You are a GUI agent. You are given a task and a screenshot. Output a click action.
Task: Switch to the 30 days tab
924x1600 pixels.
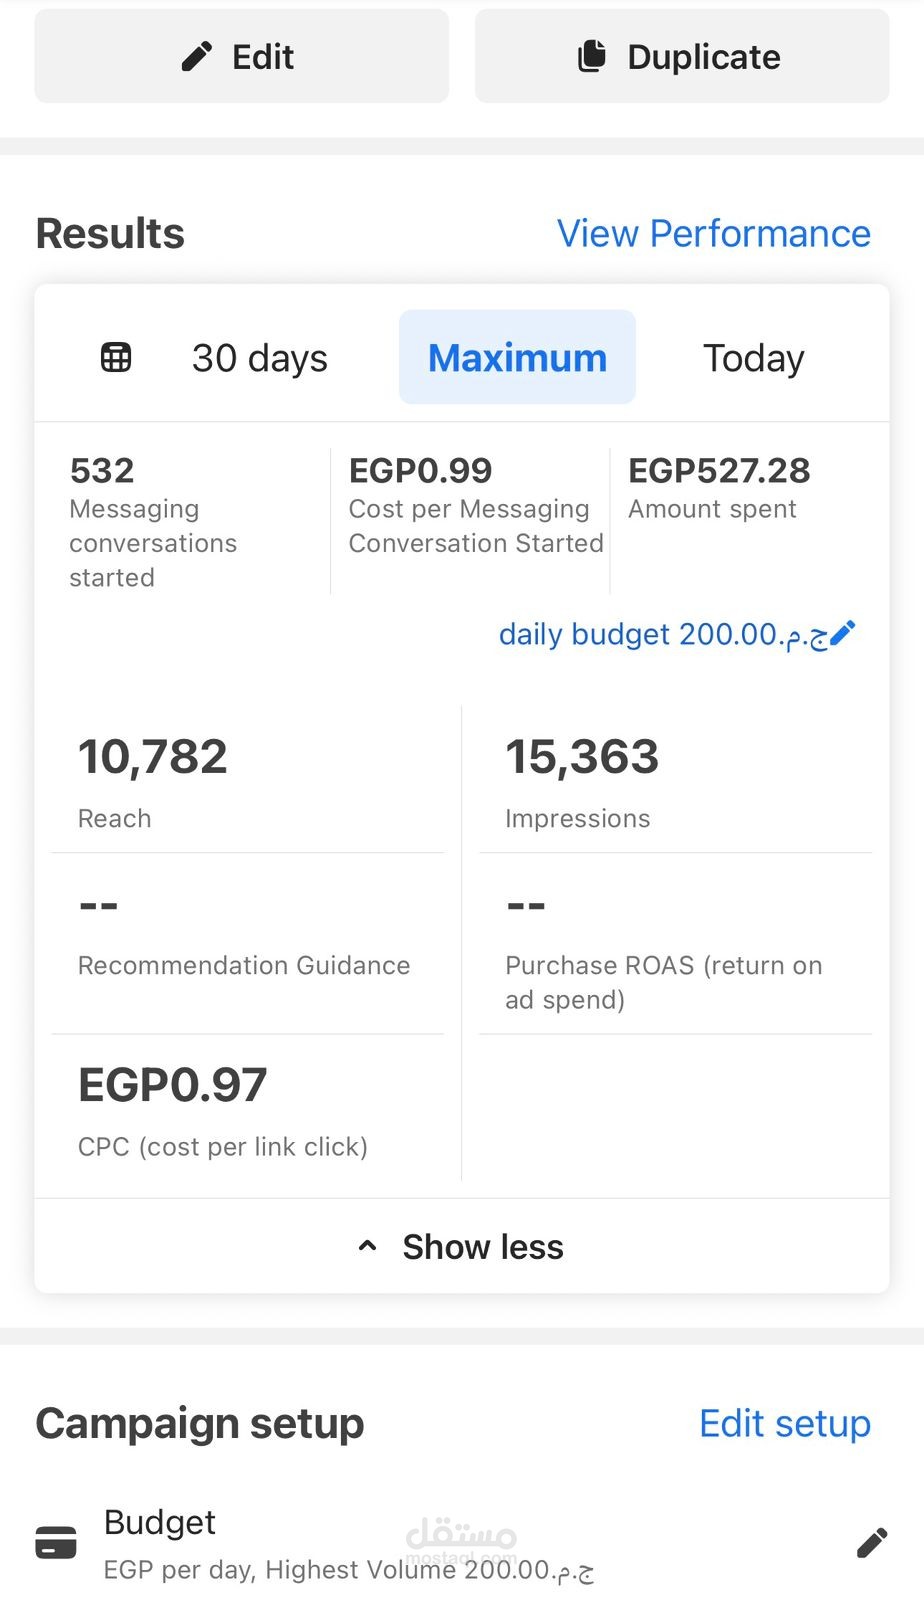pyautogui.click(x=259, y=358)
